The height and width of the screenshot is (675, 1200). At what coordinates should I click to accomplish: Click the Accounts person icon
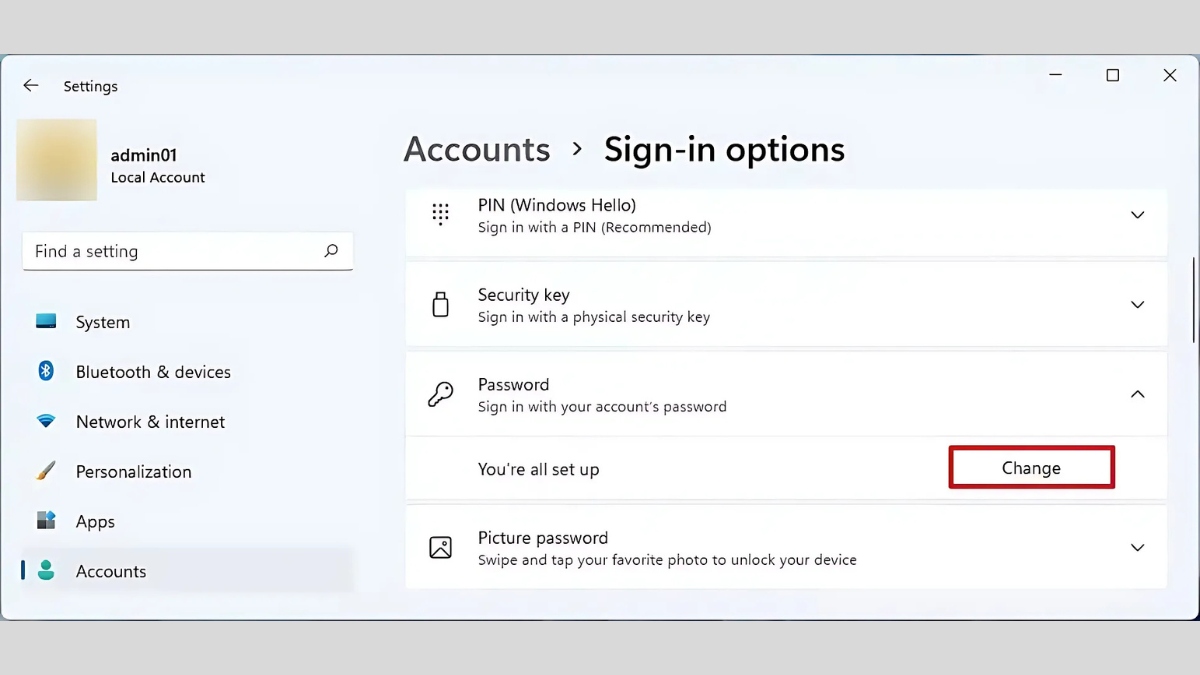46,571
